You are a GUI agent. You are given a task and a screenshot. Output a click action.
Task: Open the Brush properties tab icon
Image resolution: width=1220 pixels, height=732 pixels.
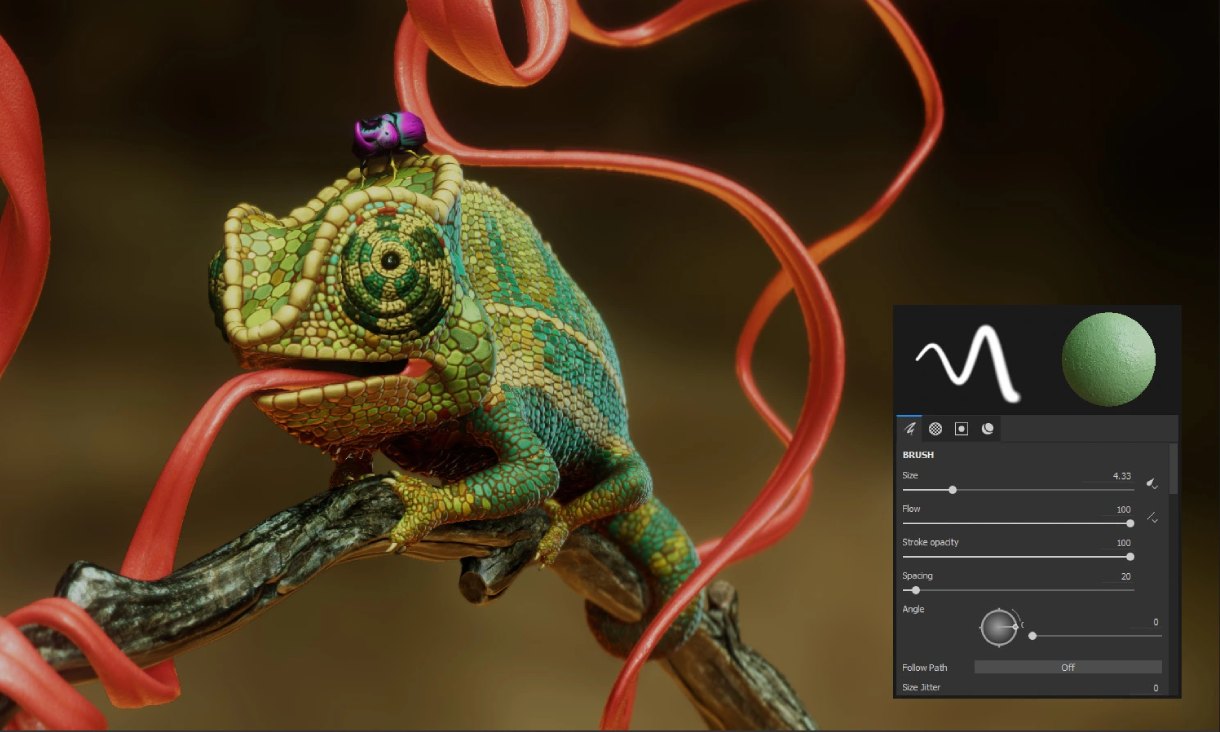coord(910,429)
